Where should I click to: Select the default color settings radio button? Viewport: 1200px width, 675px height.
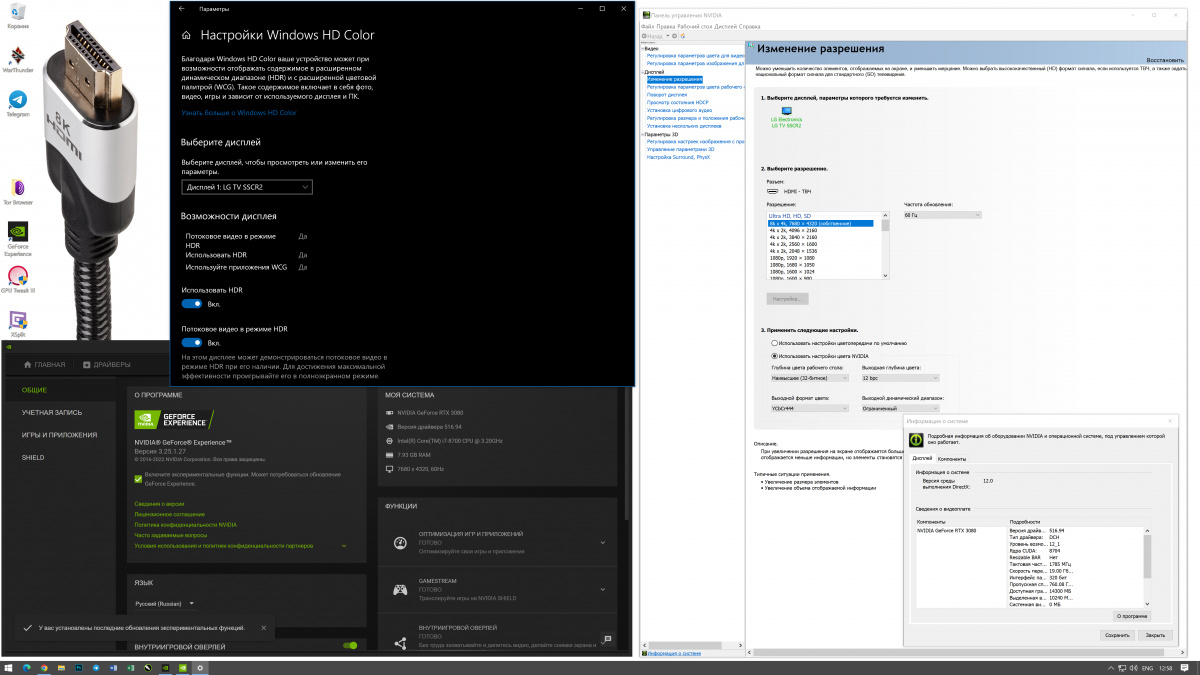point(774,343)
